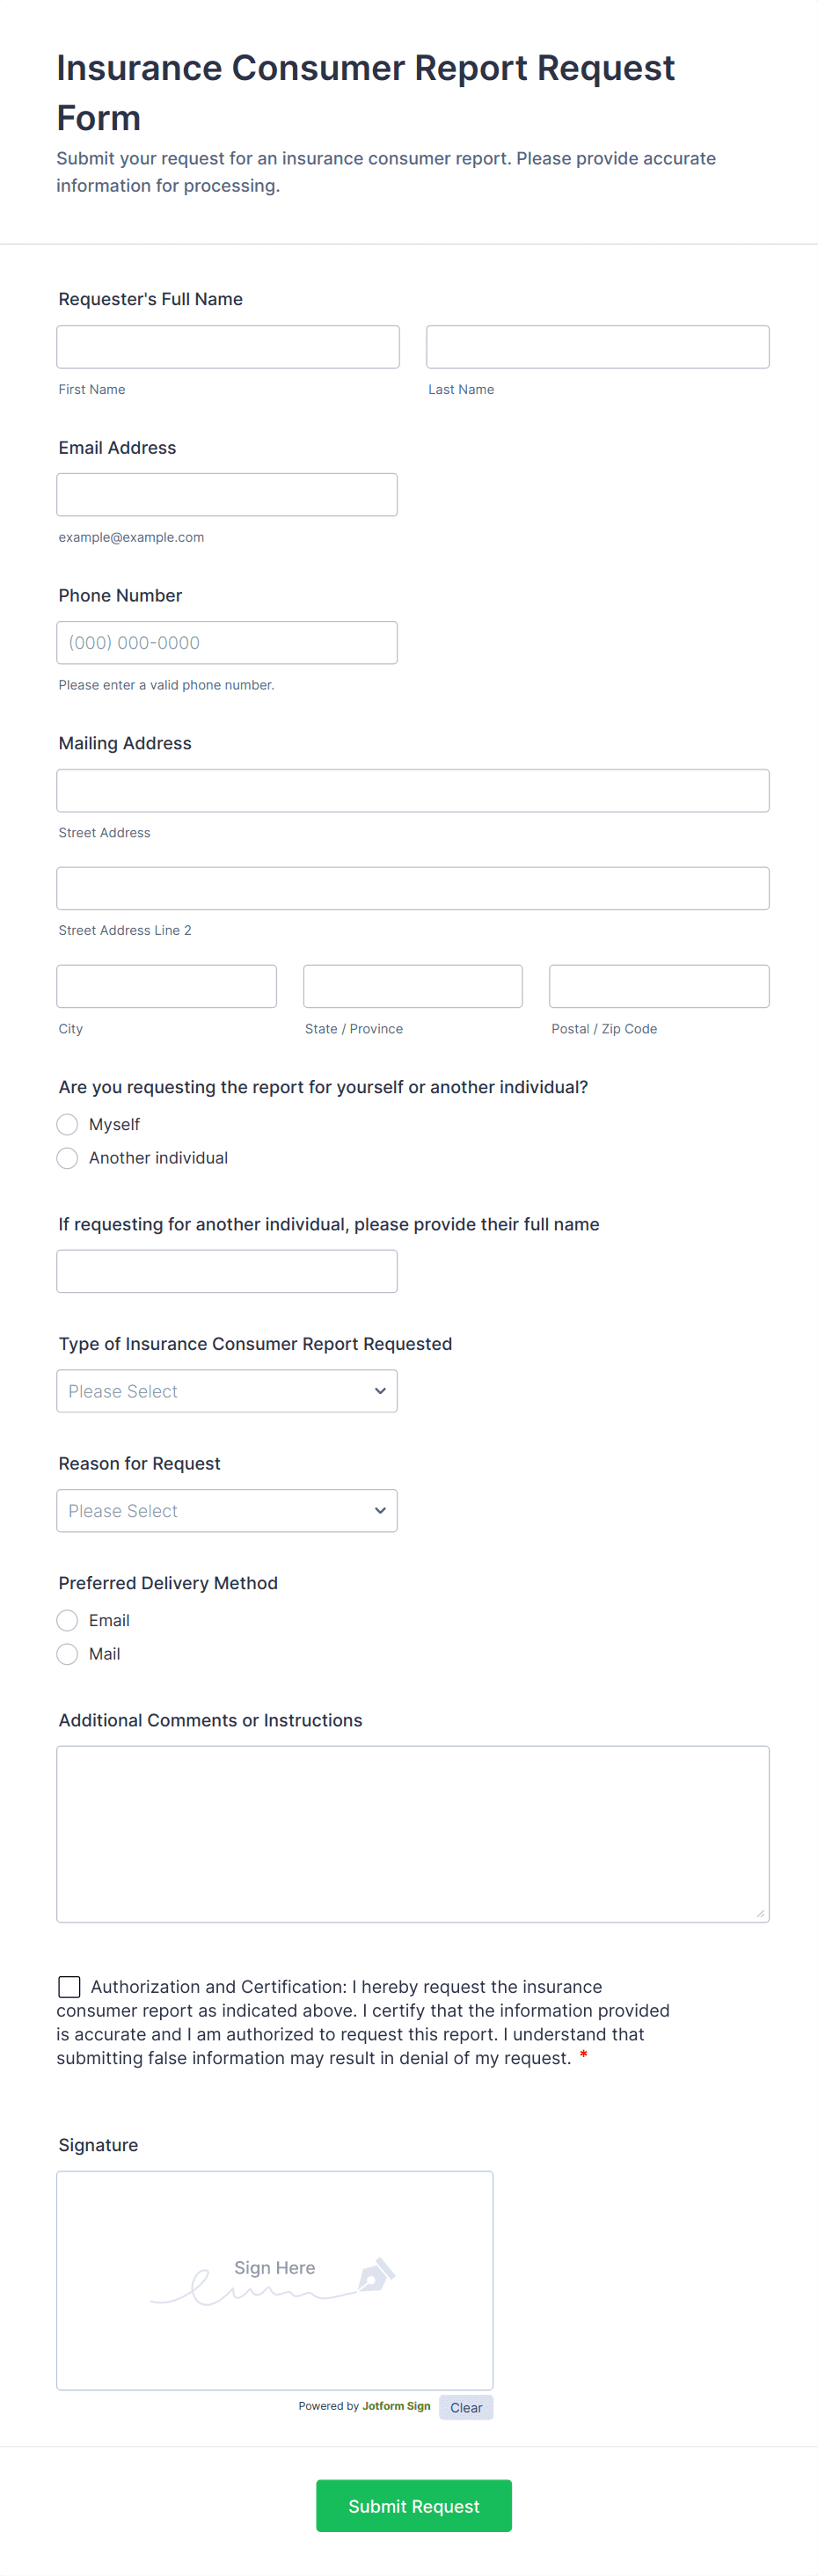Select the Another individual radio option
The height and width of the screenshot is (2576, 818).
point(68,1158)
